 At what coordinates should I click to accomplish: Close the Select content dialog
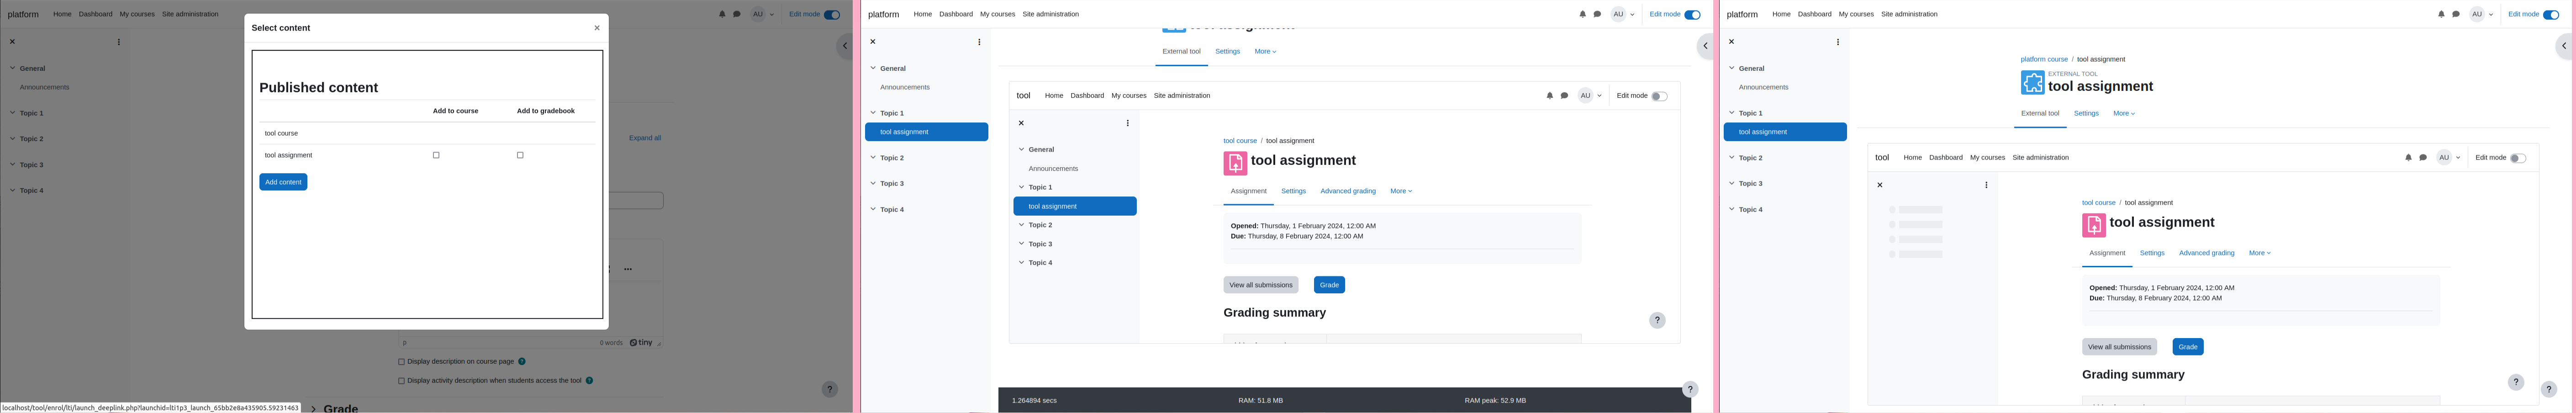click(x=597, y=28)
